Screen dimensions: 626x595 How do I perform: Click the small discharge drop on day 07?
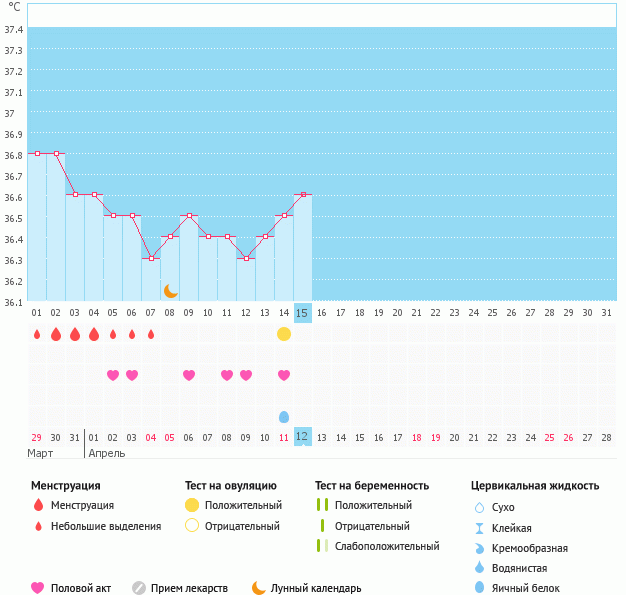click(151, 334)
